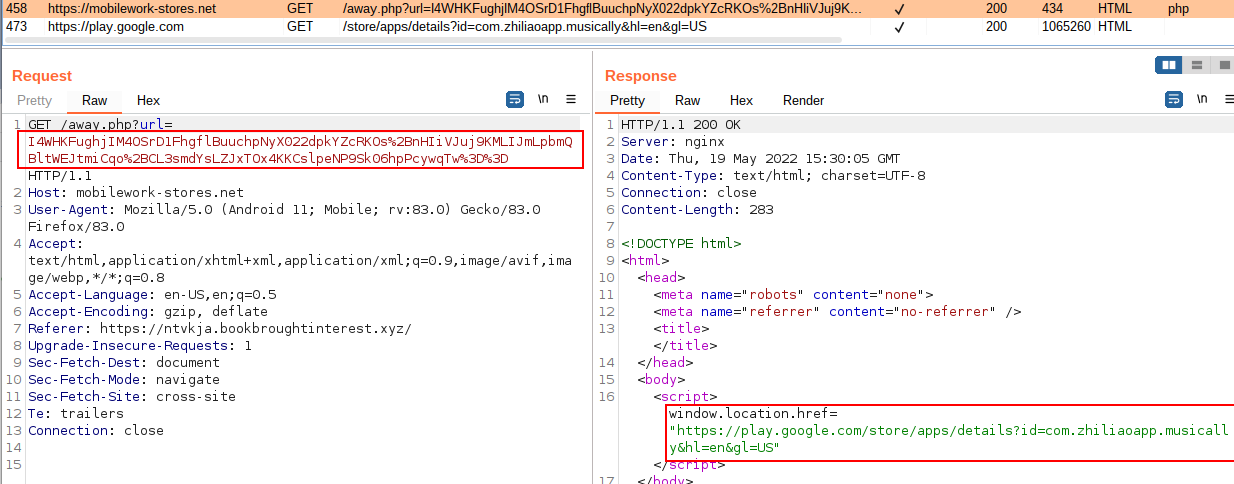Select history row 473 play.google.com

click(x=617, y=27)
